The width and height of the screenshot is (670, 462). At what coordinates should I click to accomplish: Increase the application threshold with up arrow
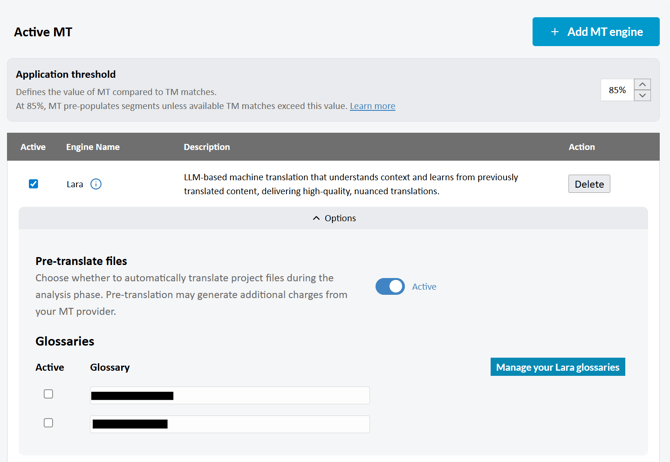(x=643, y=84)
